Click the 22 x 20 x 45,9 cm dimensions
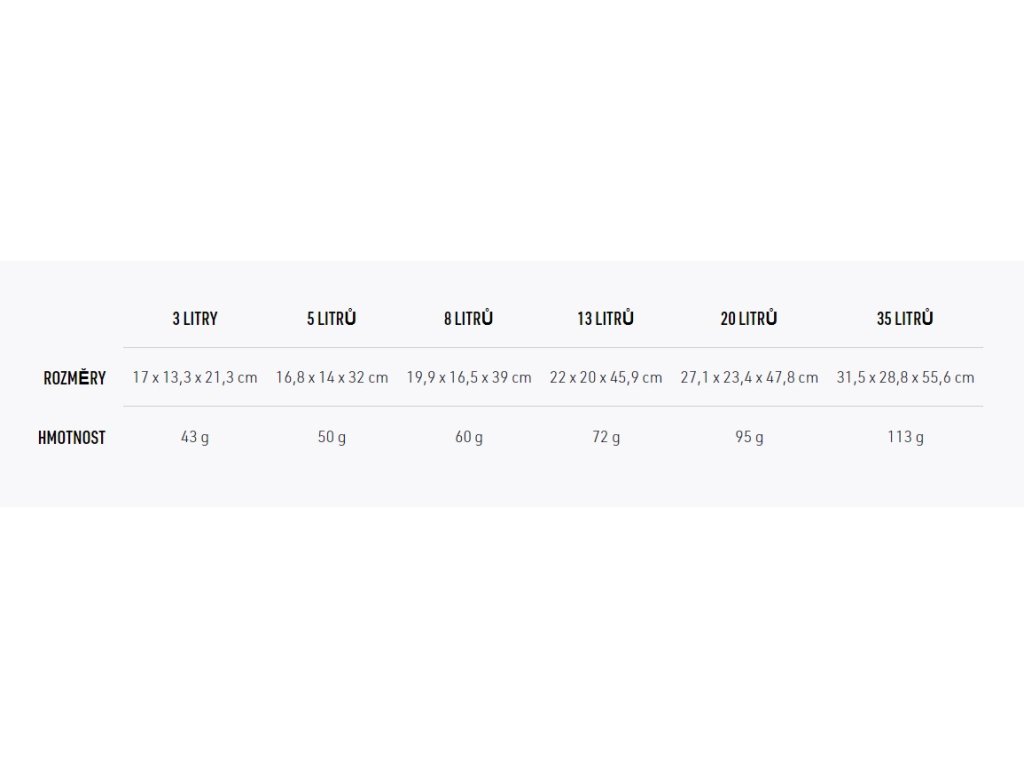 (x=605, y=377)
